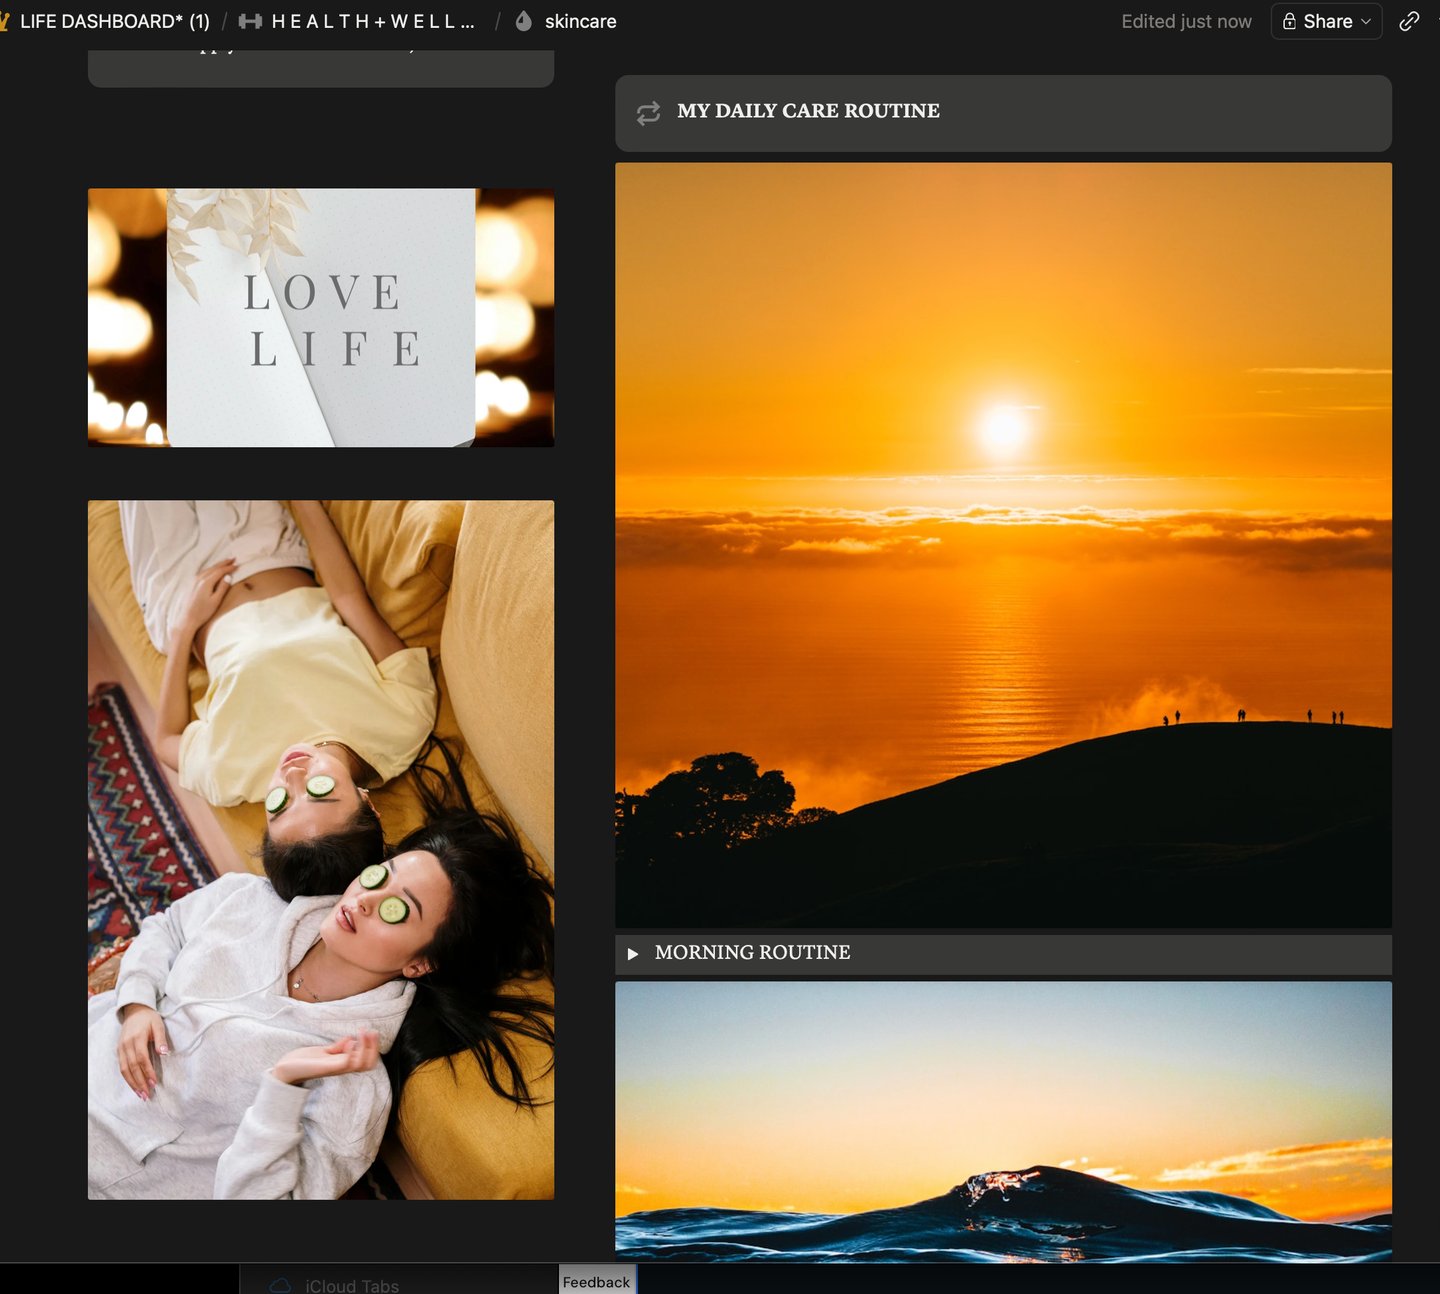Open the LOVE LIFE image
This screenshot has height=1294, width=1440.
pyautogui.click(x=321, y=317)
